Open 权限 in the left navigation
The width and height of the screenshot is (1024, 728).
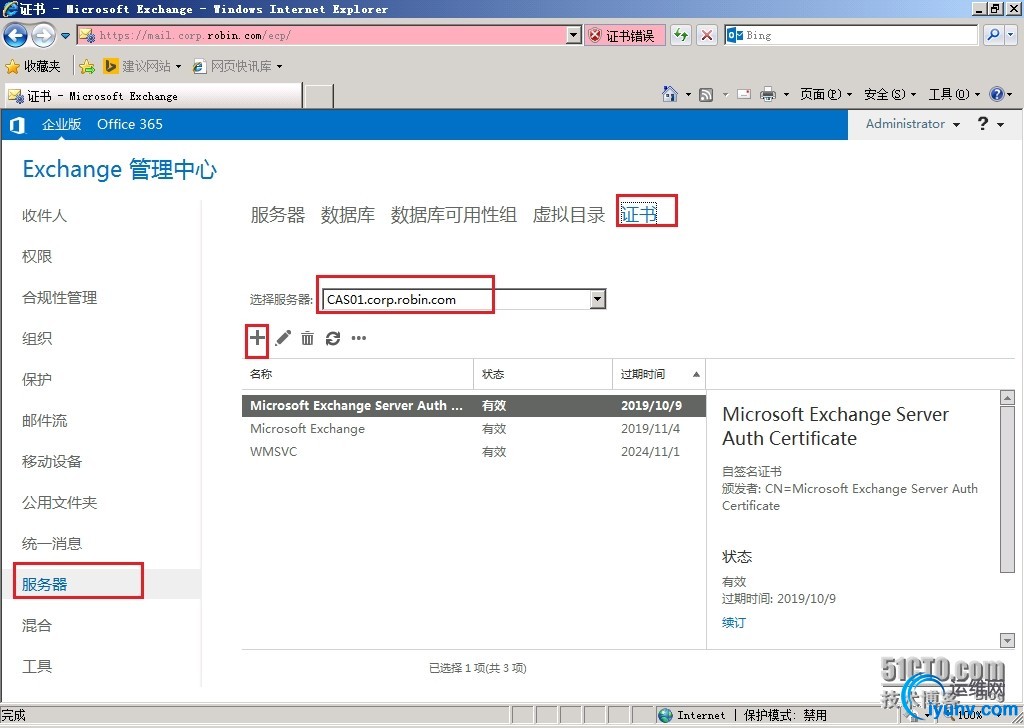(37, 257)
